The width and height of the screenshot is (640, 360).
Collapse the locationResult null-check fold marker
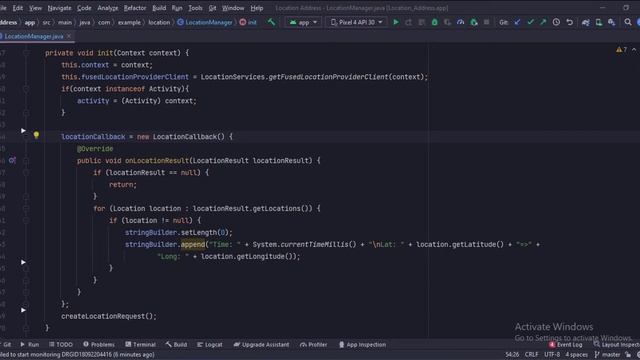(x=26, y=173)
